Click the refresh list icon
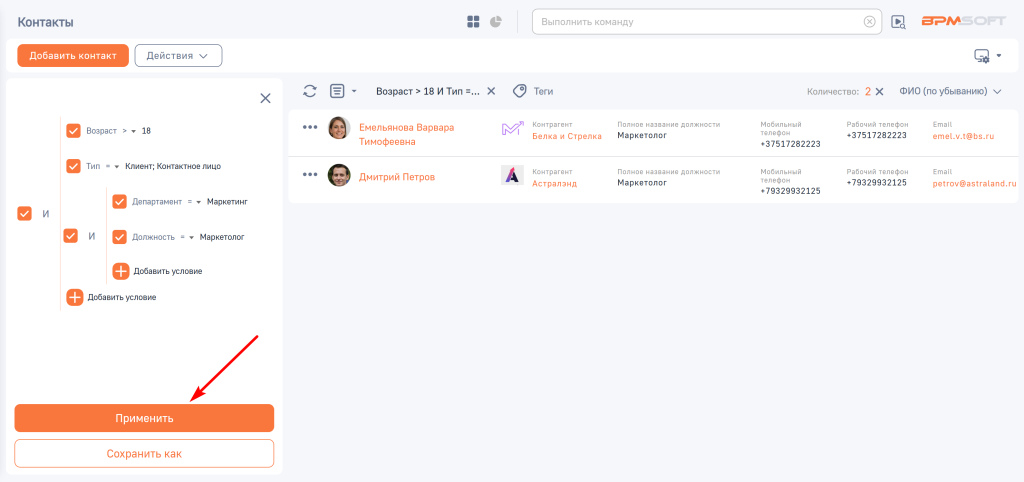 point(310,91)
